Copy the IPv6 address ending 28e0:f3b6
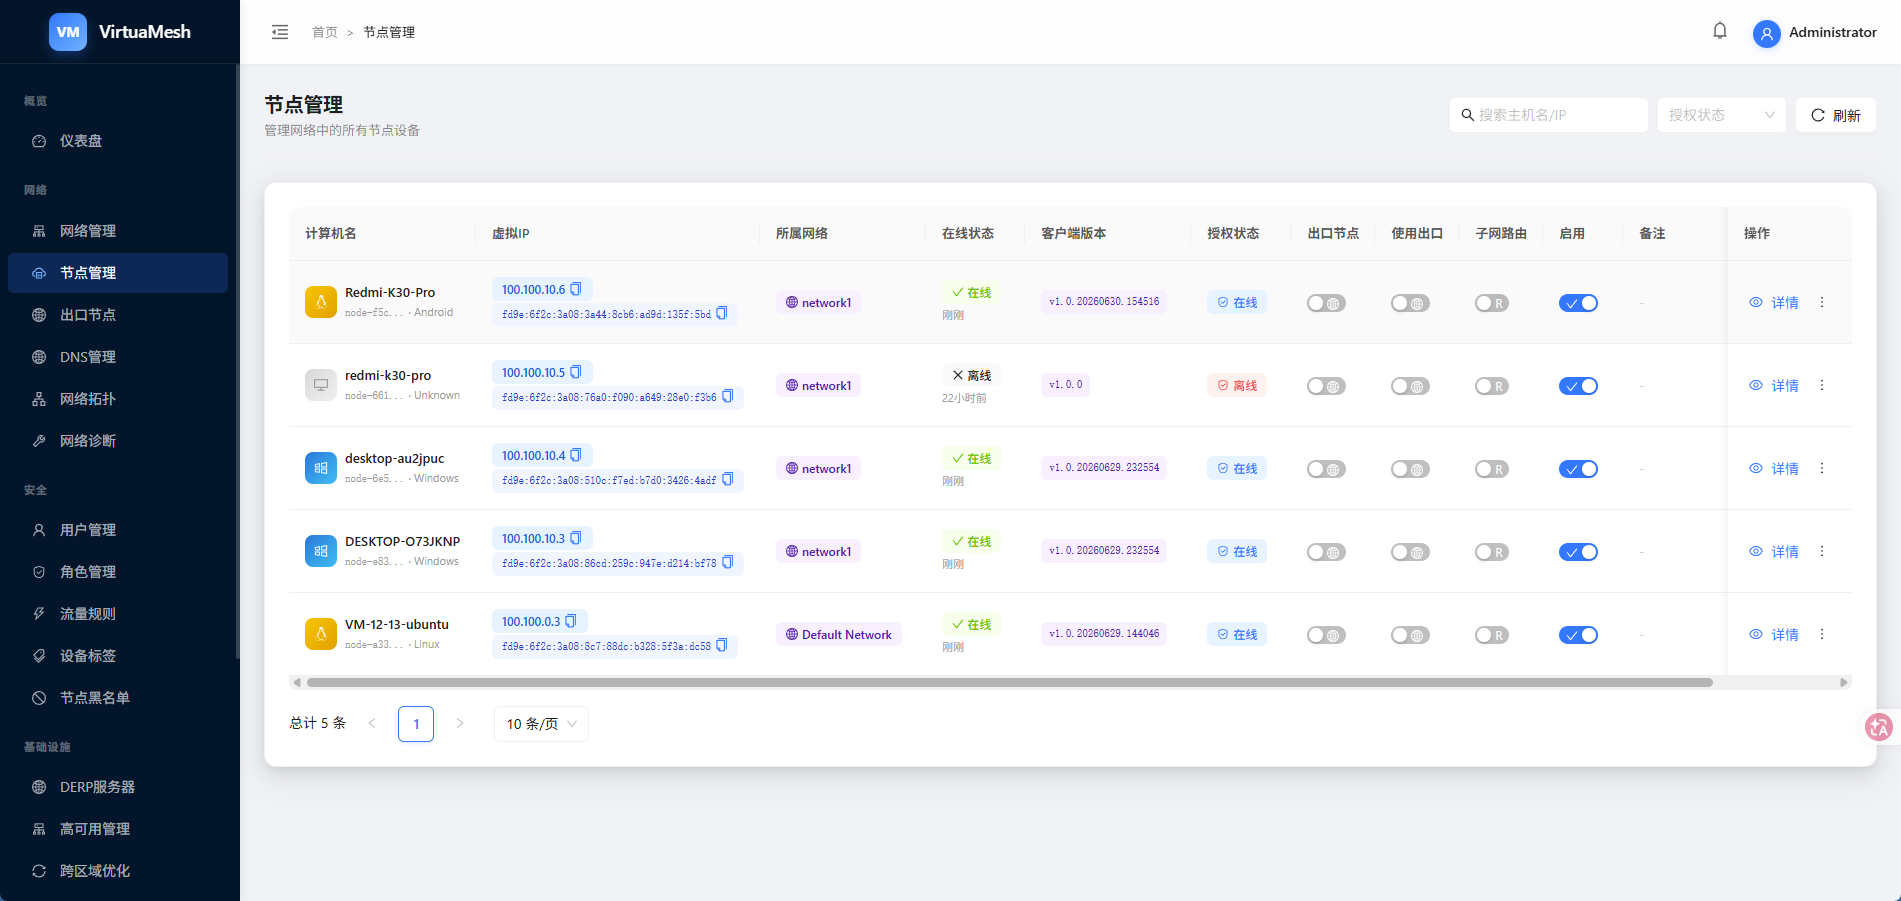Image resolution: width=1901 pixels, height=901 pixels. pos(728,396)
